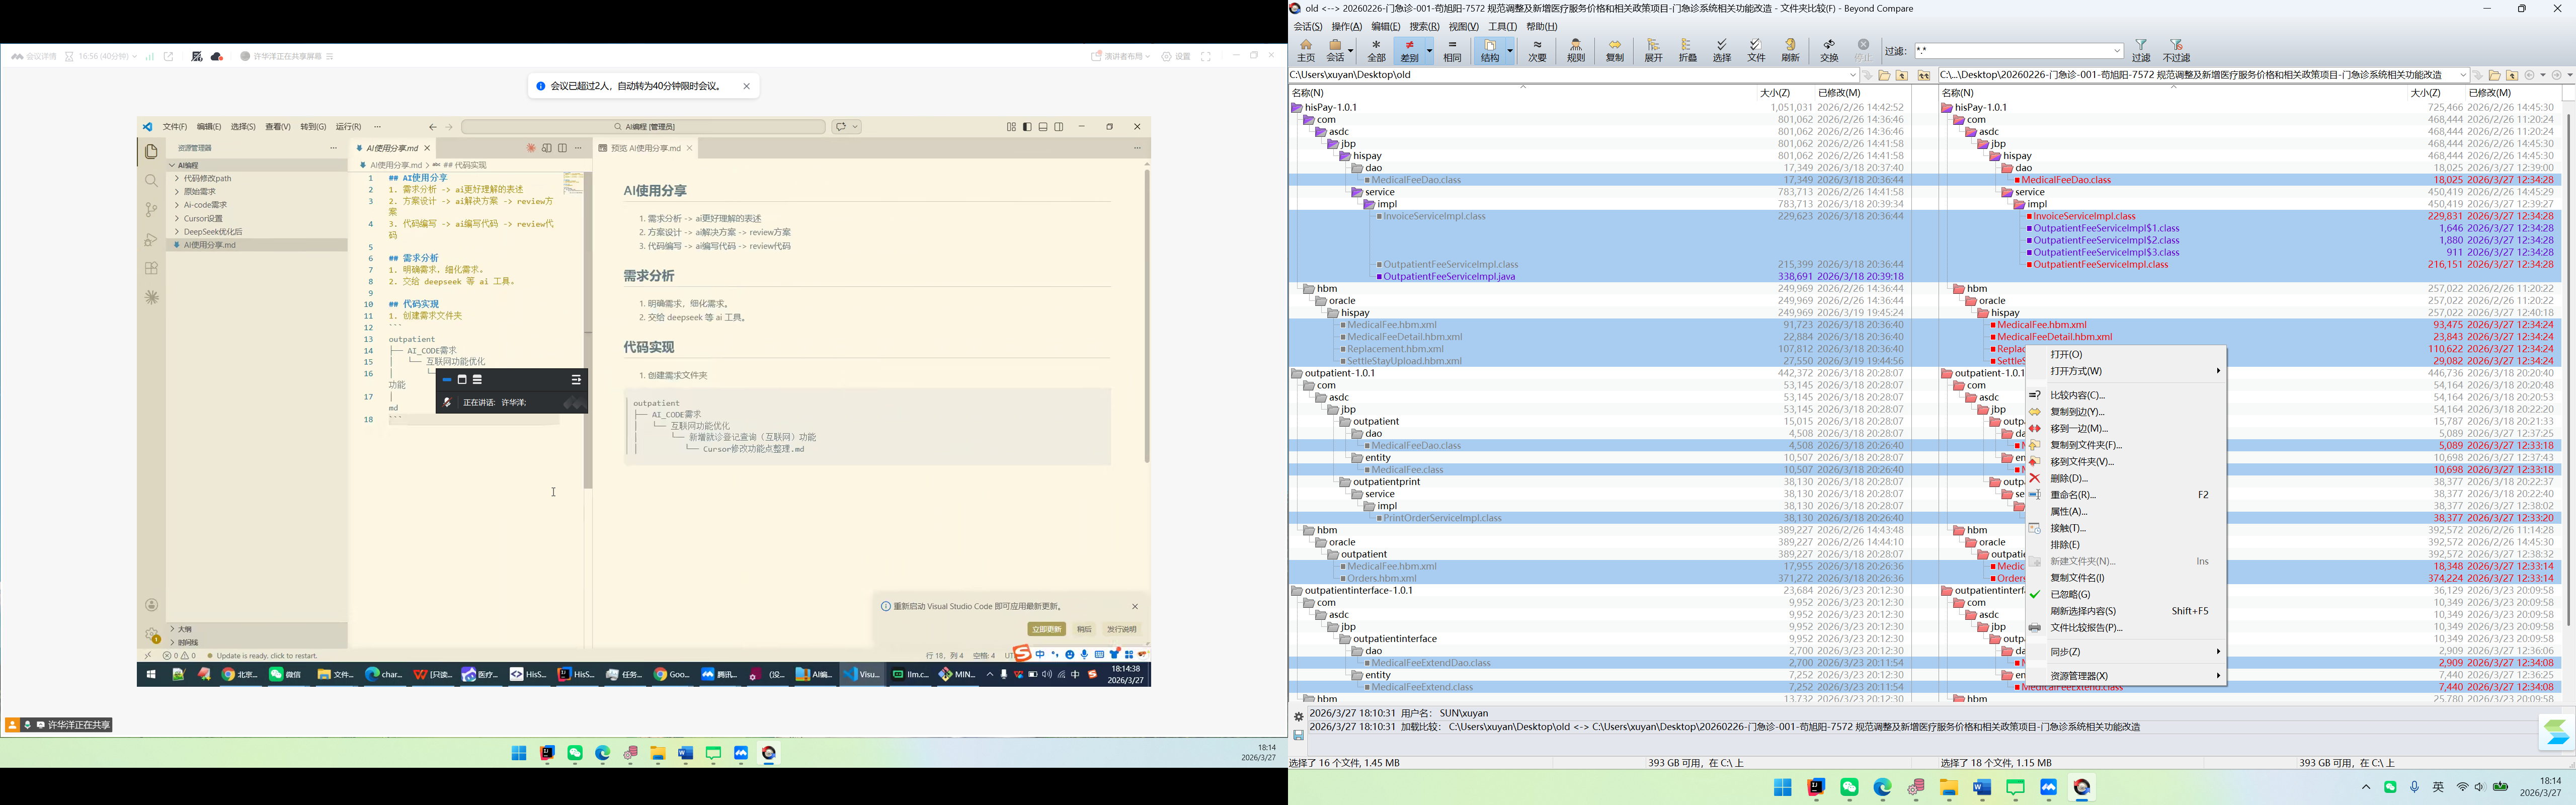Open the 规则 rules toolbar icon

coord(1575,50)
